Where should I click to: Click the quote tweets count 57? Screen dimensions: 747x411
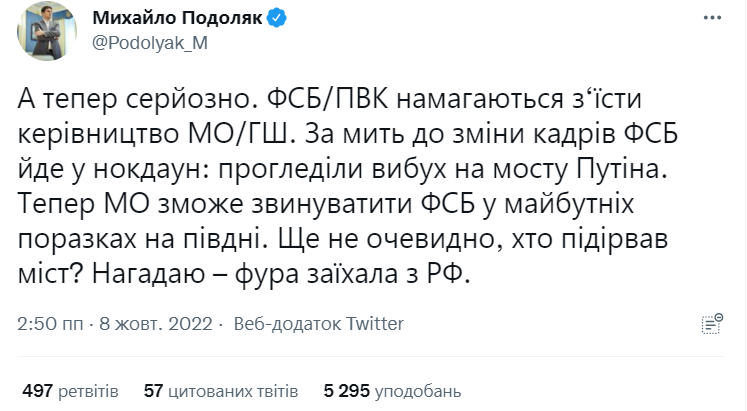click(153, 391)
